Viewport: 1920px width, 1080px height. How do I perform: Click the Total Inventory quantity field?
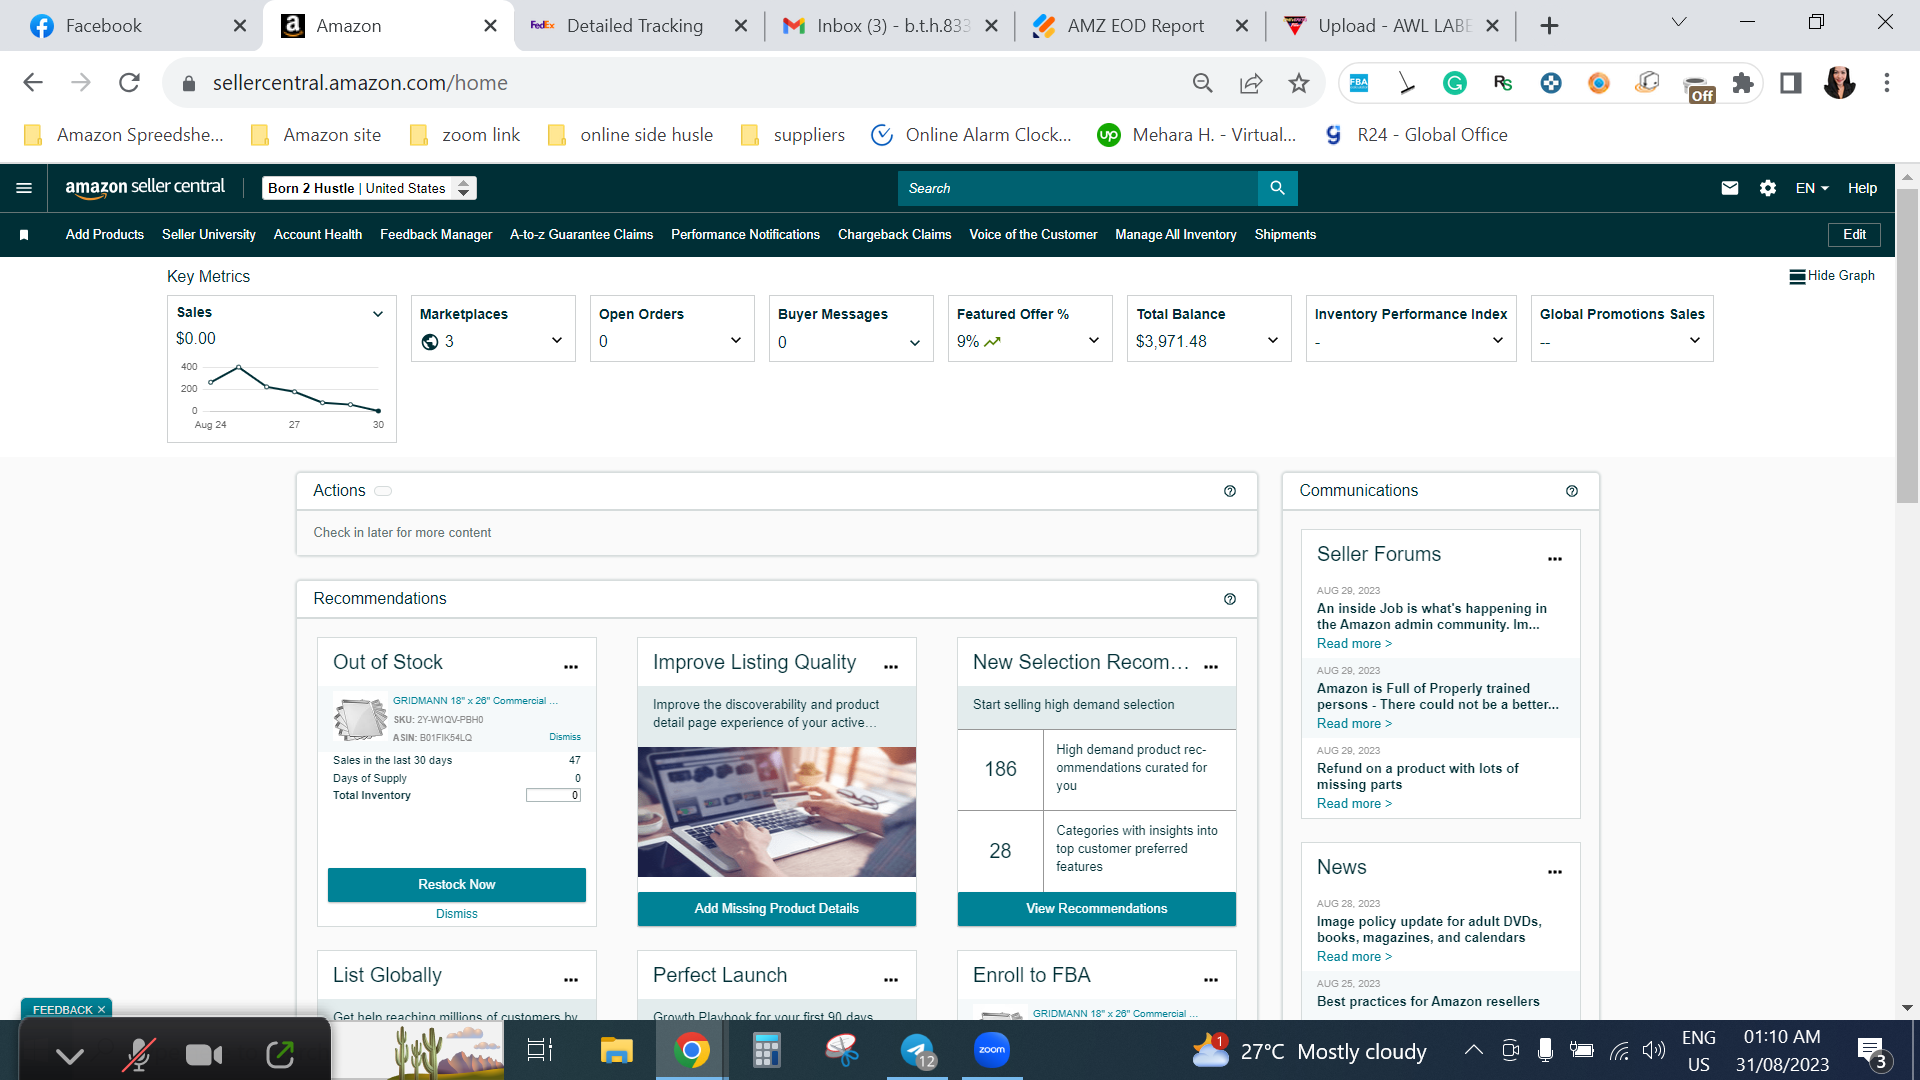553,796
